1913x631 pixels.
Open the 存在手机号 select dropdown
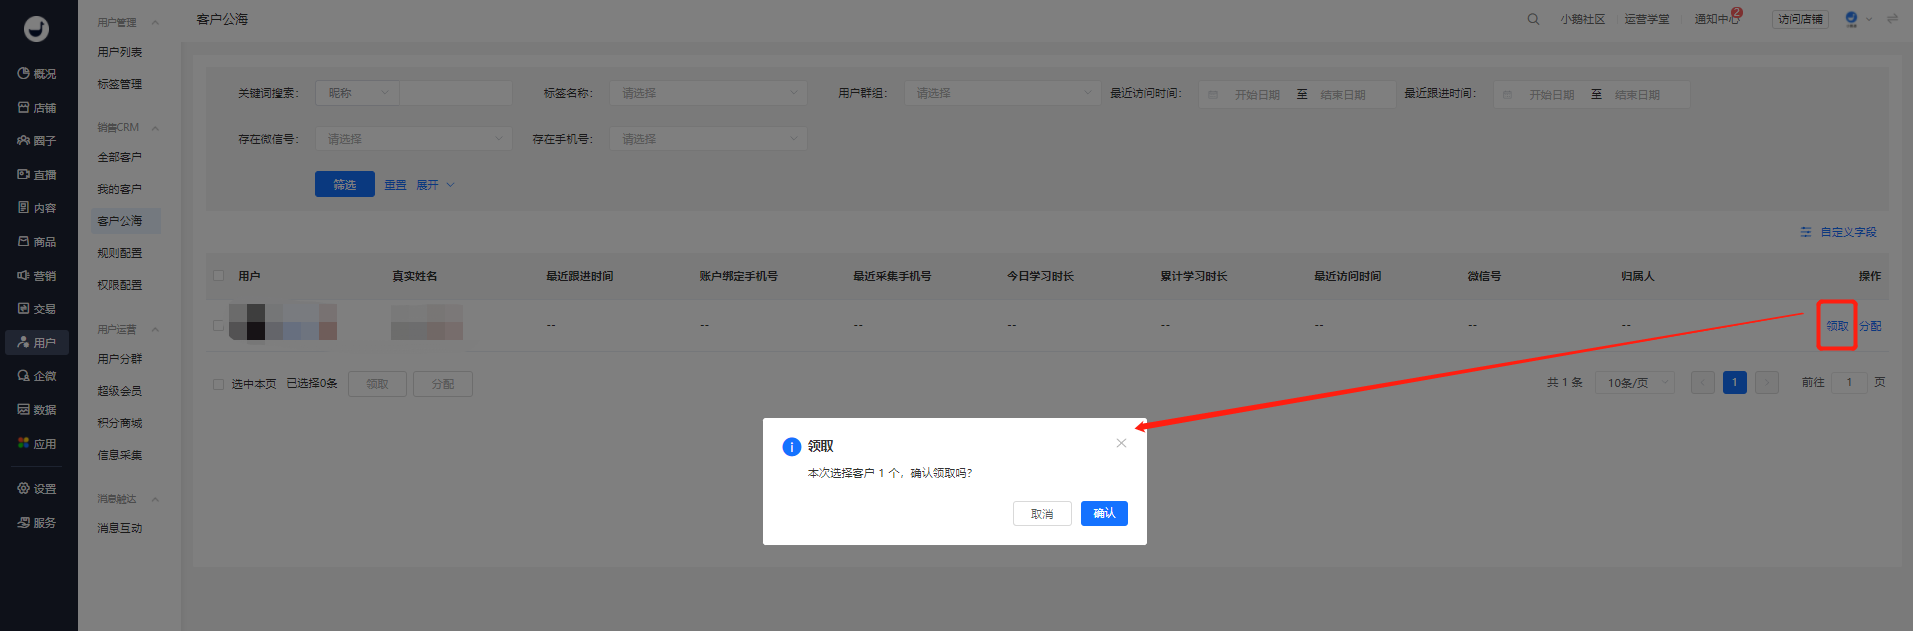(x=708, y=139)
